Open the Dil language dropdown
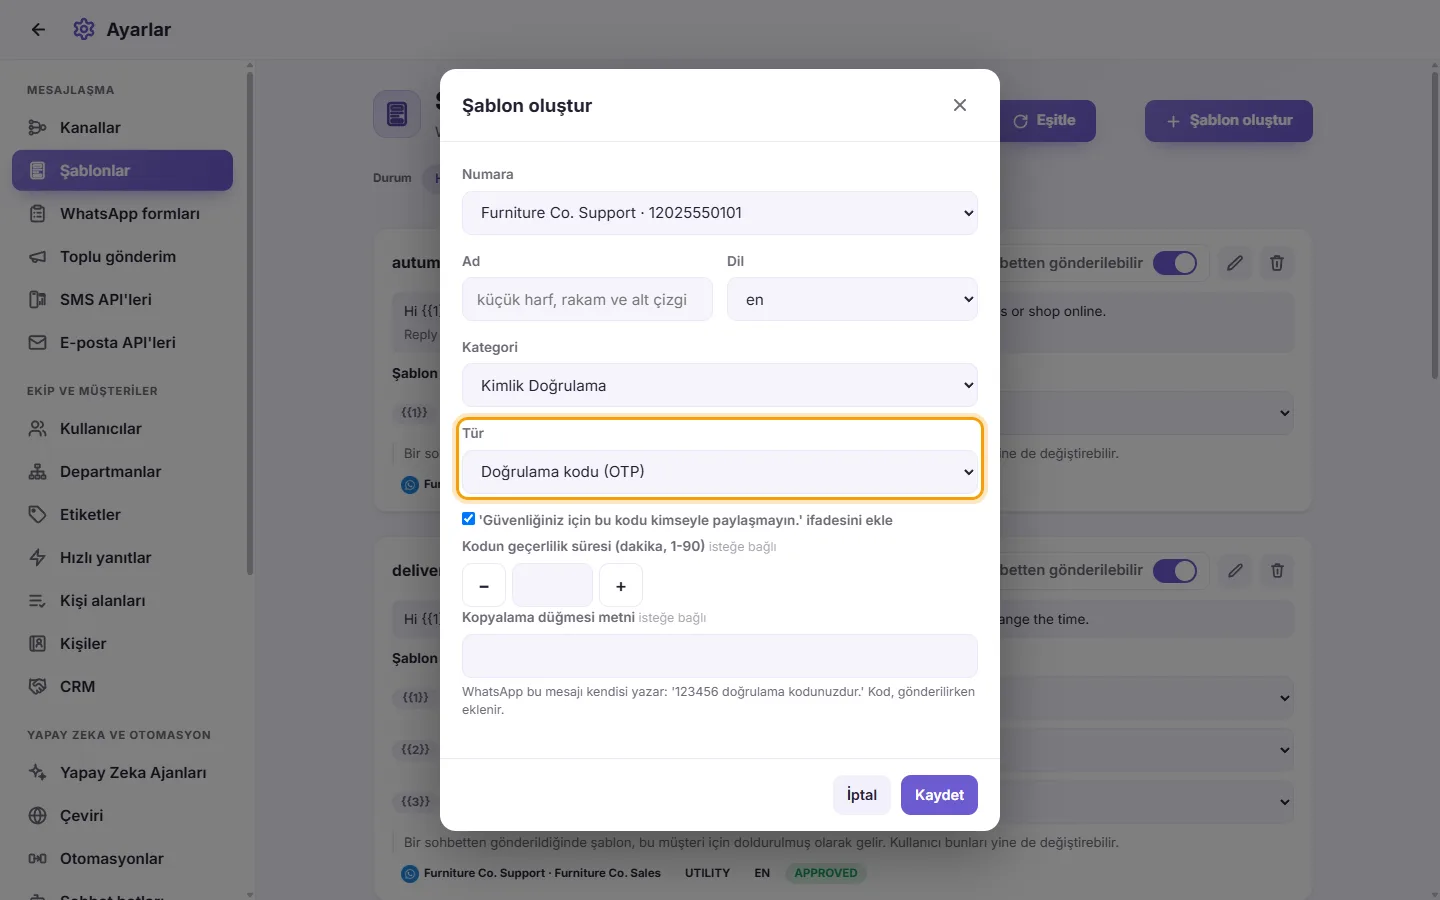 (x=852, y=299)
